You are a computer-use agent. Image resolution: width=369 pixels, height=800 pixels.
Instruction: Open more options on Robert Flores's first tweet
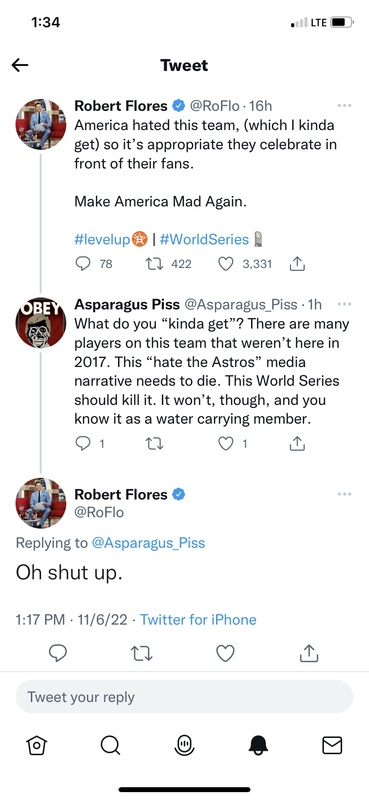click(x=345, y=106)
